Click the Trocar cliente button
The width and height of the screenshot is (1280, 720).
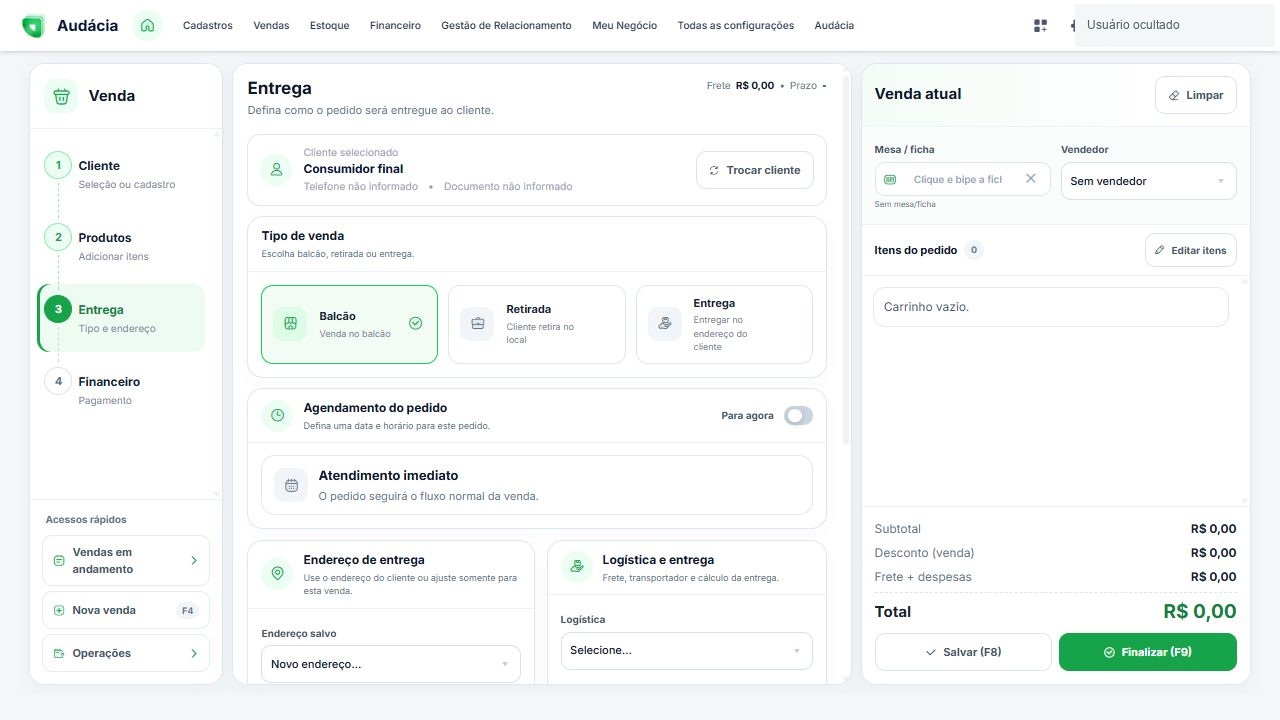(755, 170)
